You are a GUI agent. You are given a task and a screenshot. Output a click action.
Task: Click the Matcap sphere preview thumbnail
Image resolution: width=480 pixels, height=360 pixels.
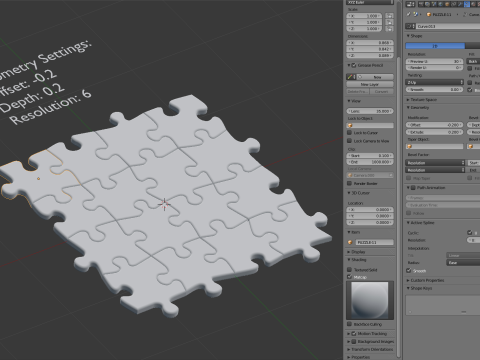370,300
